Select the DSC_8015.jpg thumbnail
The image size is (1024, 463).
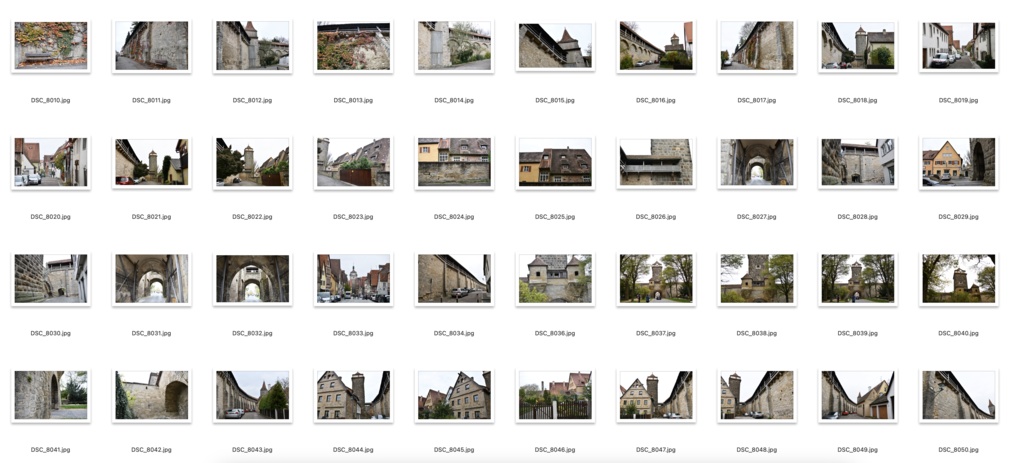(555, 46)
